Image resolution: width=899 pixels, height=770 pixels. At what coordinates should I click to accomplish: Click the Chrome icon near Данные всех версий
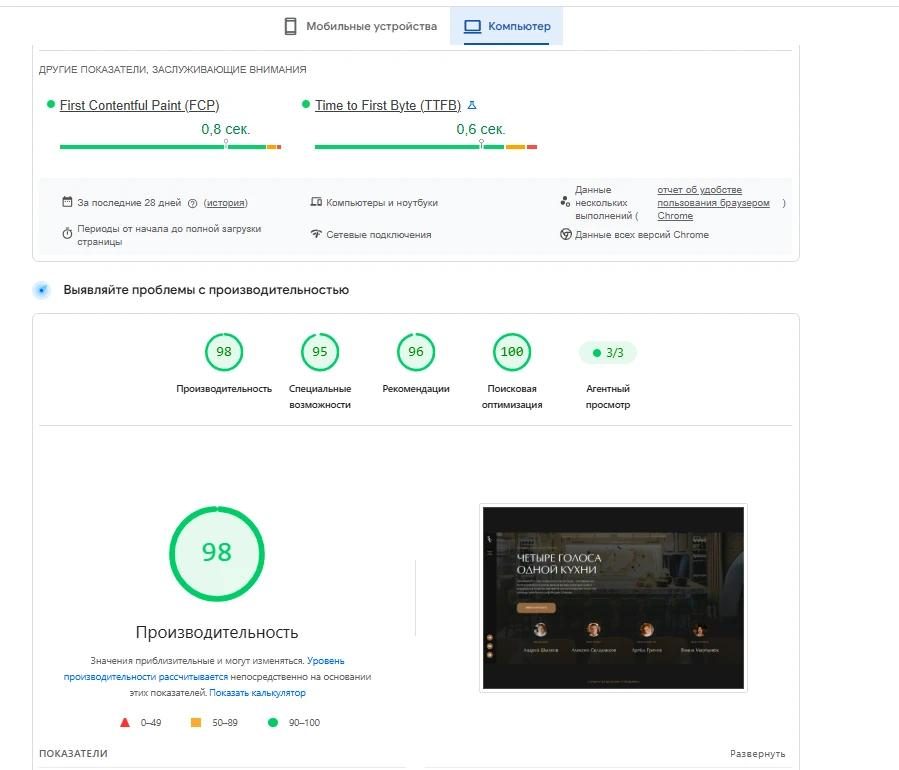(566, 234)
